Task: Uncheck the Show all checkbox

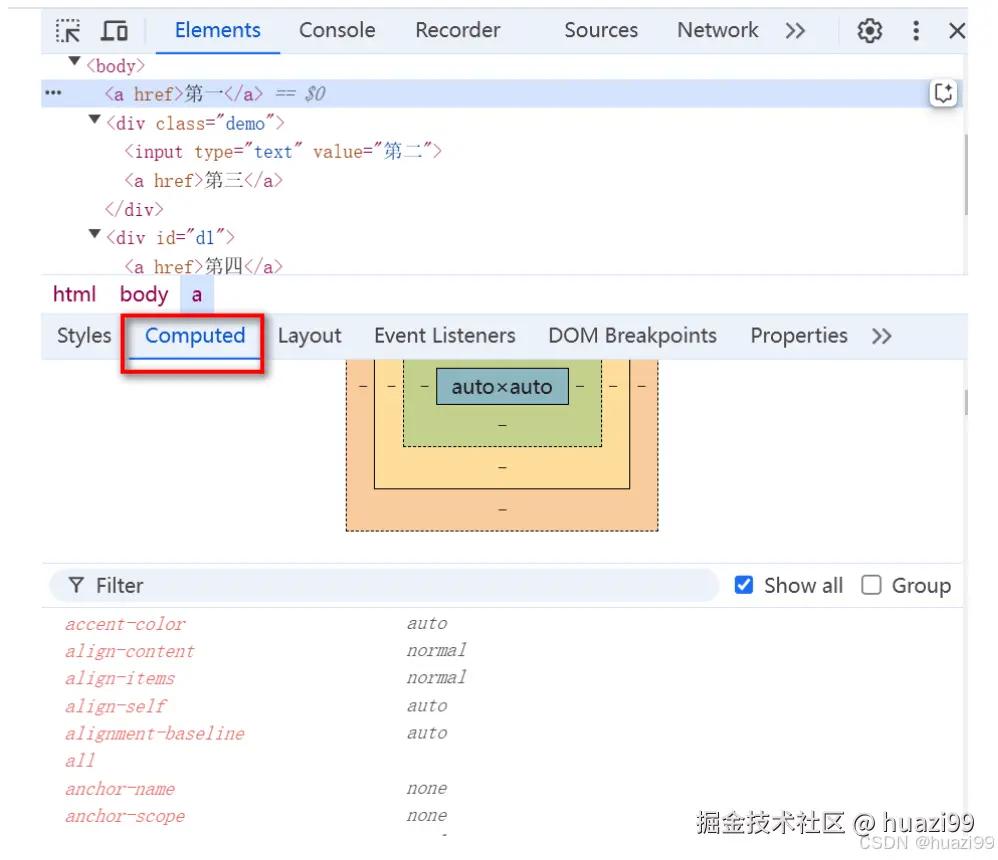Action: (743, 585)
